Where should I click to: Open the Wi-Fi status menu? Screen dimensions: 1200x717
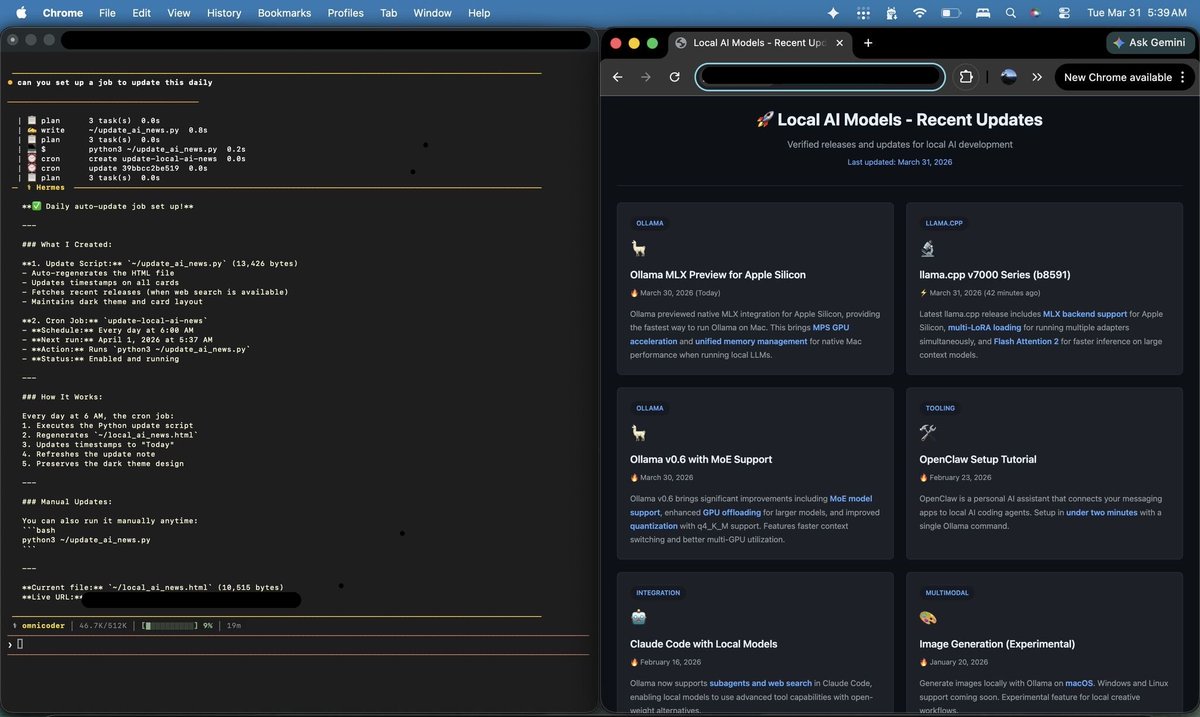[x=920, y=13]
